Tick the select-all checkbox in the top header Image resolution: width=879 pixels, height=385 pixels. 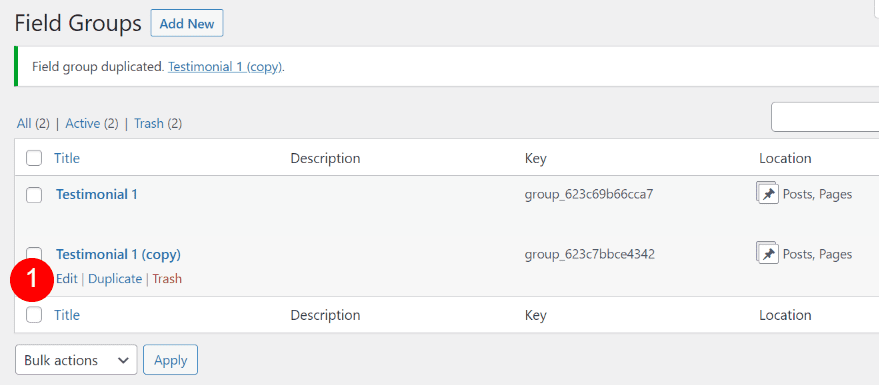pos(34,159)
